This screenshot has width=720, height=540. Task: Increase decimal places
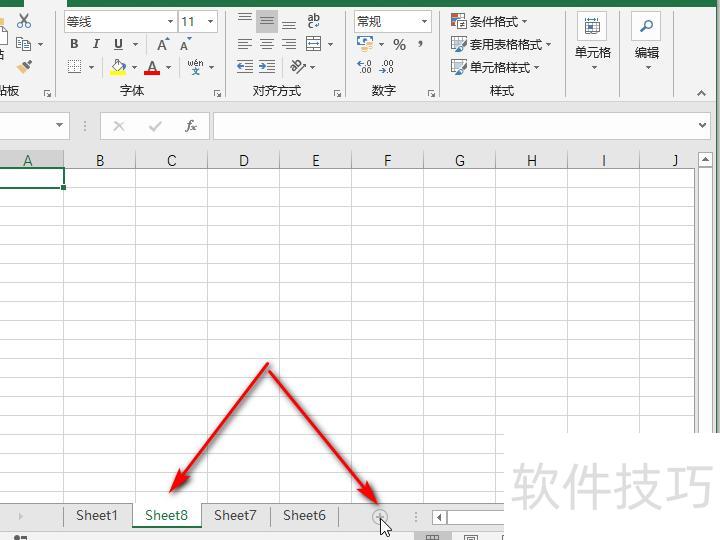coord(365,67)
